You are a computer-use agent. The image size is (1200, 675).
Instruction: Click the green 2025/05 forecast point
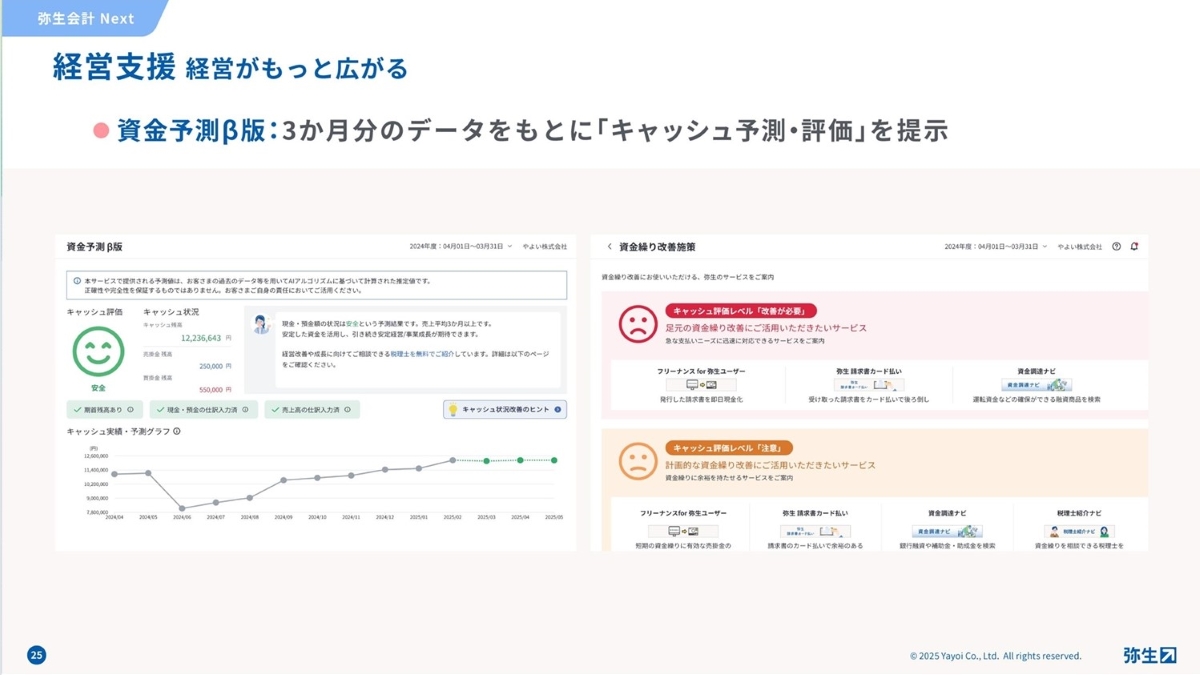coord(554,460)
